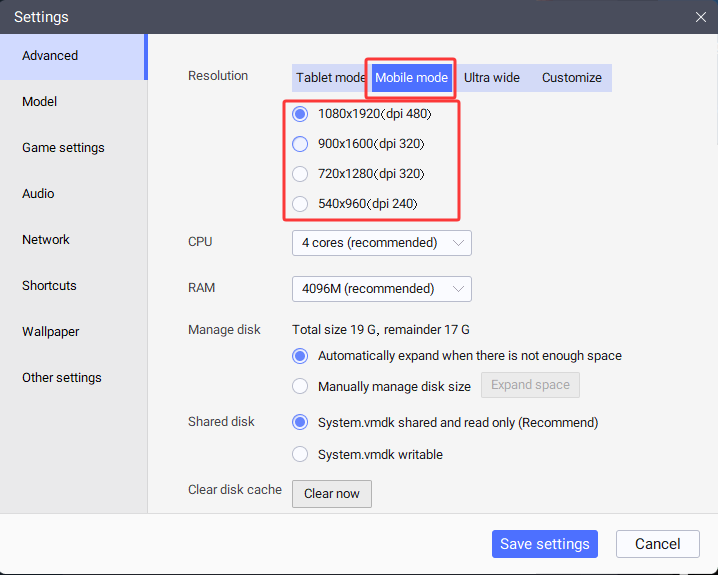This screenshot has width=718, height=575.
Task: Pick the 540x960 dpi 240 option
Action: click(x=300, y=204)
